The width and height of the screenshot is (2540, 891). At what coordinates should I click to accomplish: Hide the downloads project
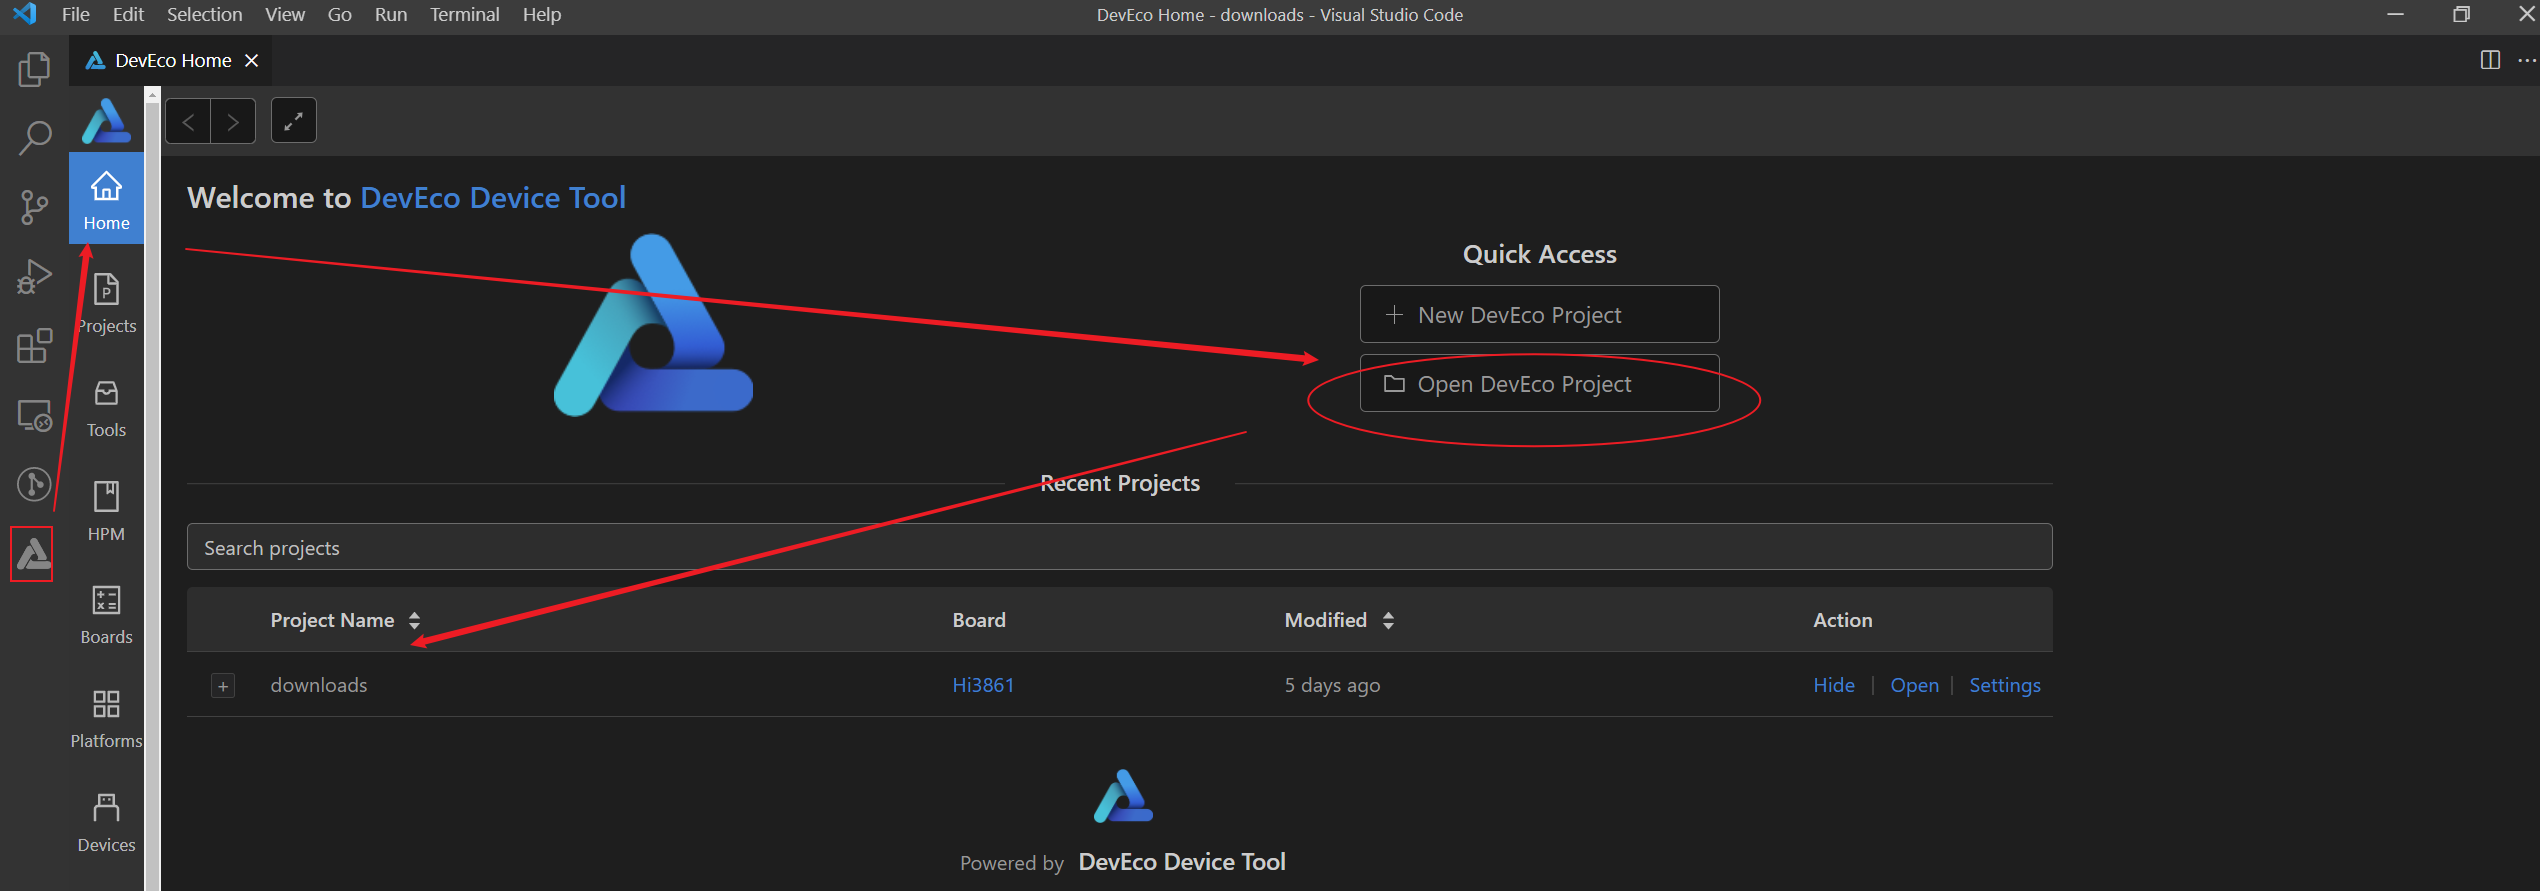click(x=1834, y=685)
